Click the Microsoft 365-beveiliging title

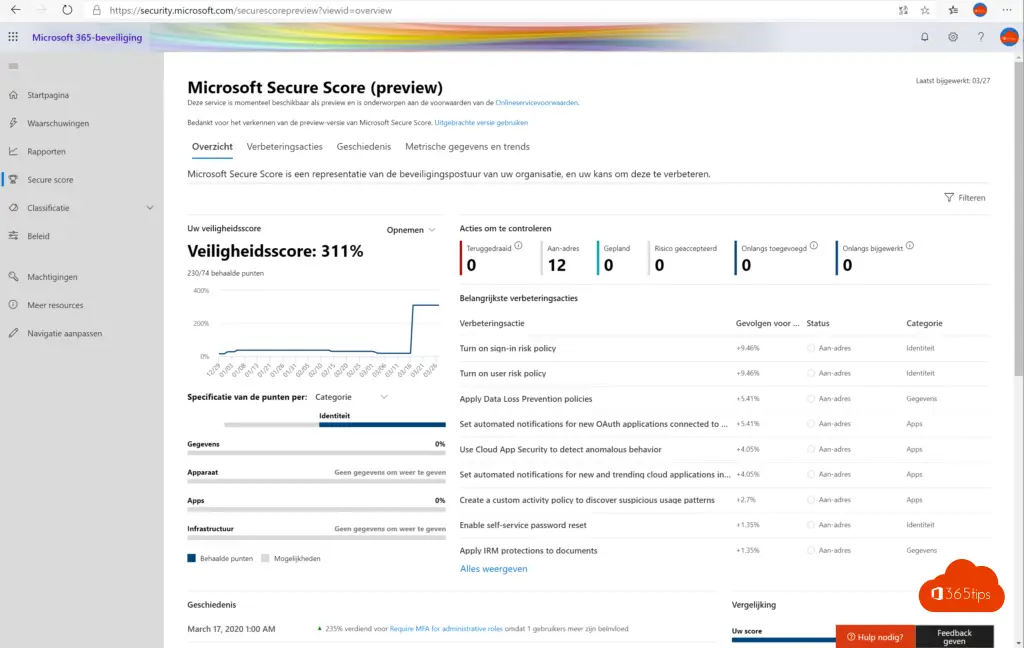87,37
